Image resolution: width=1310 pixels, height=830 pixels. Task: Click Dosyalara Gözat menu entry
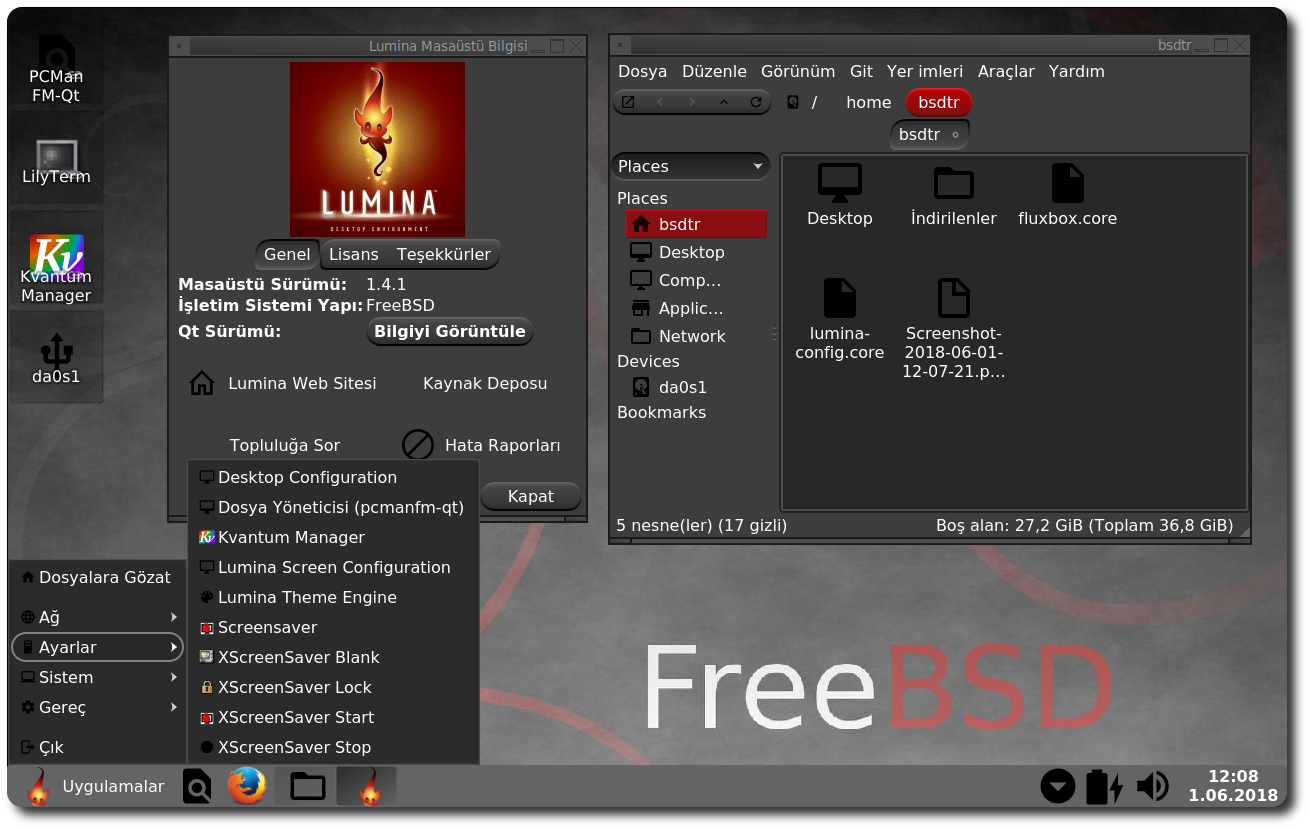[x=97, y=577]
